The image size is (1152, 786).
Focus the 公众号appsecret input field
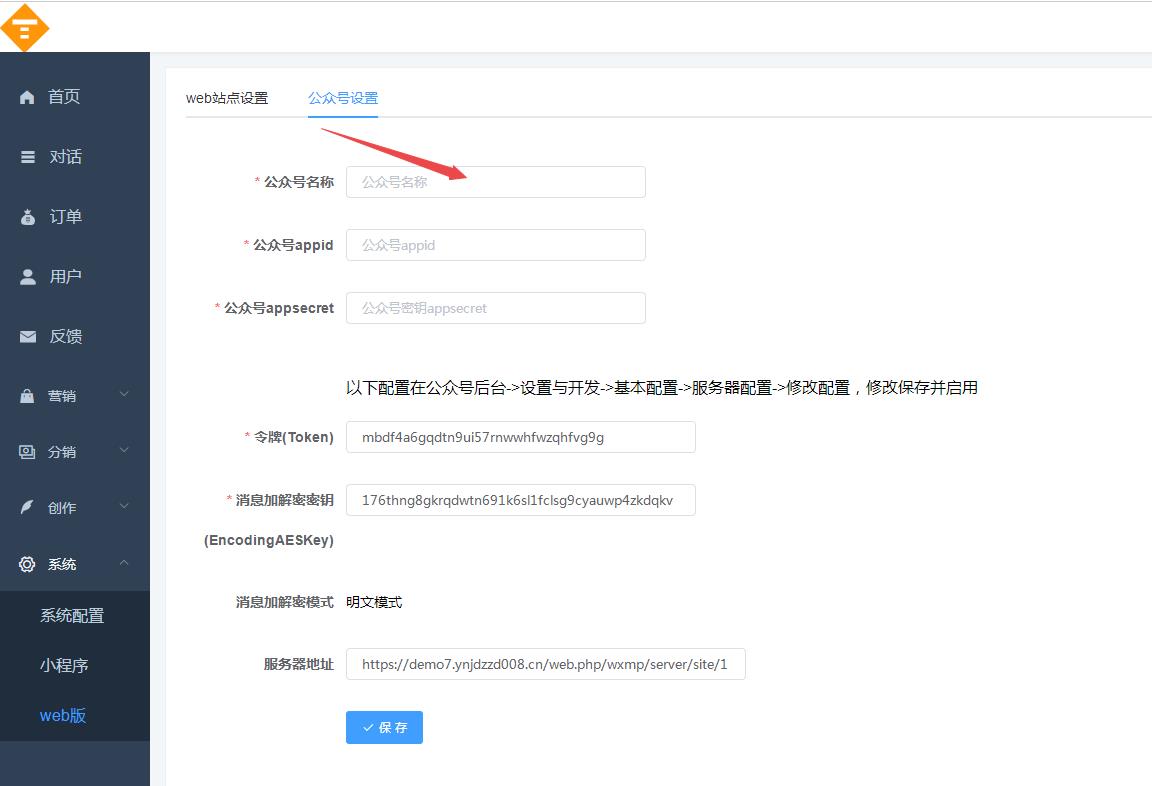pyautogui.click(x=496, y=309)
